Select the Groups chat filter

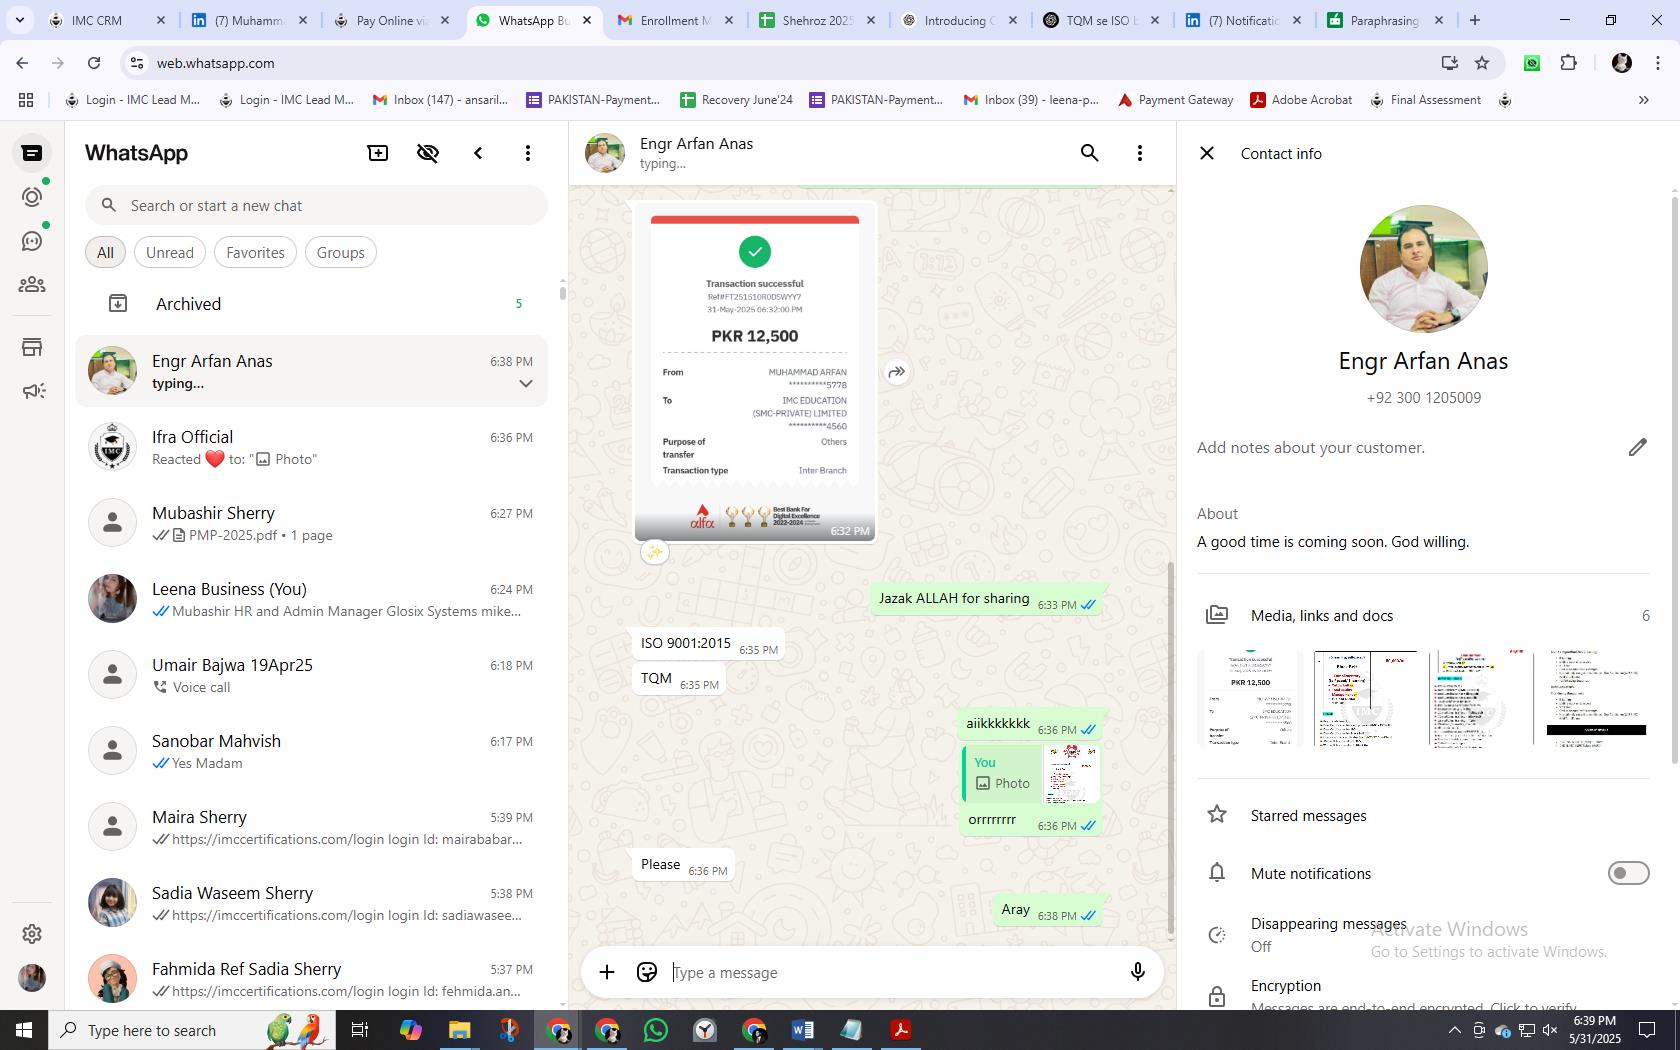[x=341, y=252]
